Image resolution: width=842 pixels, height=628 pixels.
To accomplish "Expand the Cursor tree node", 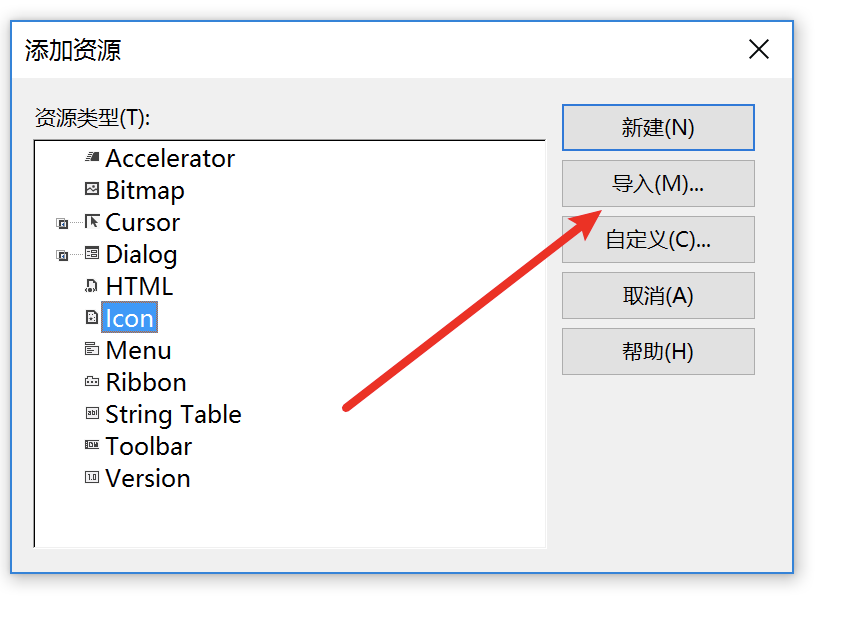I will [x=62, y=223].
